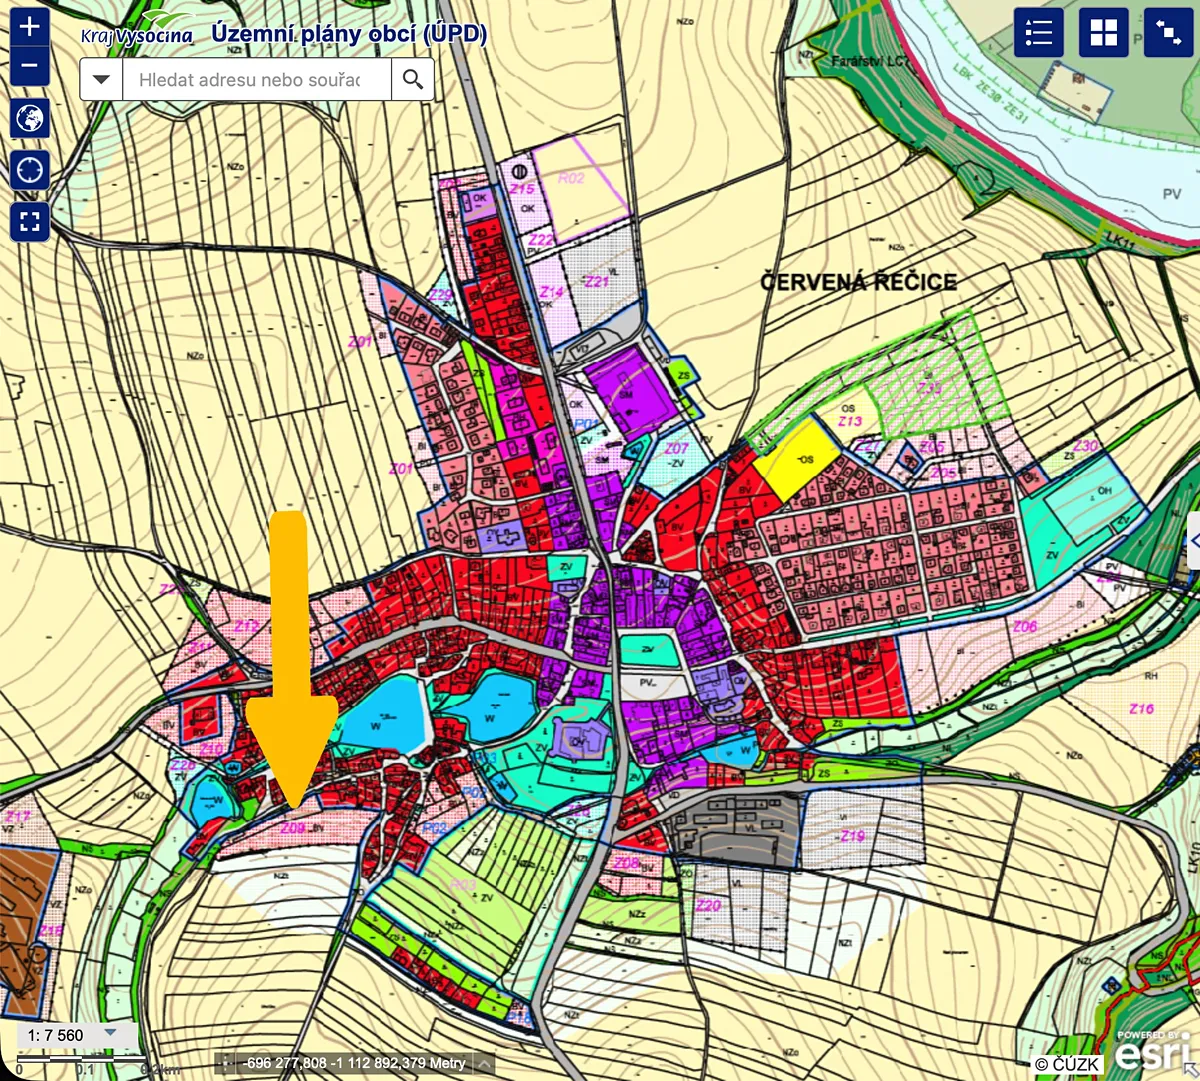Open the legend layer list
This screenshot has width=1200, height=1081.
1039,33
